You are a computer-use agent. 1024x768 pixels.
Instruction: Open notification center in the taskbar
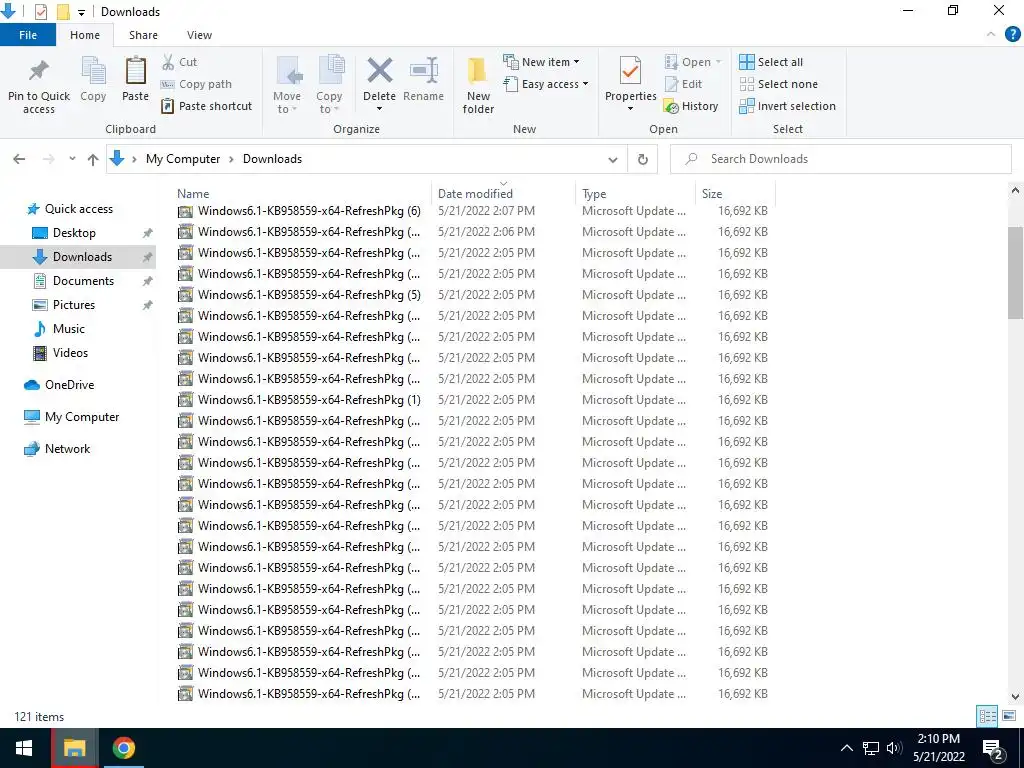coord(993,749)
